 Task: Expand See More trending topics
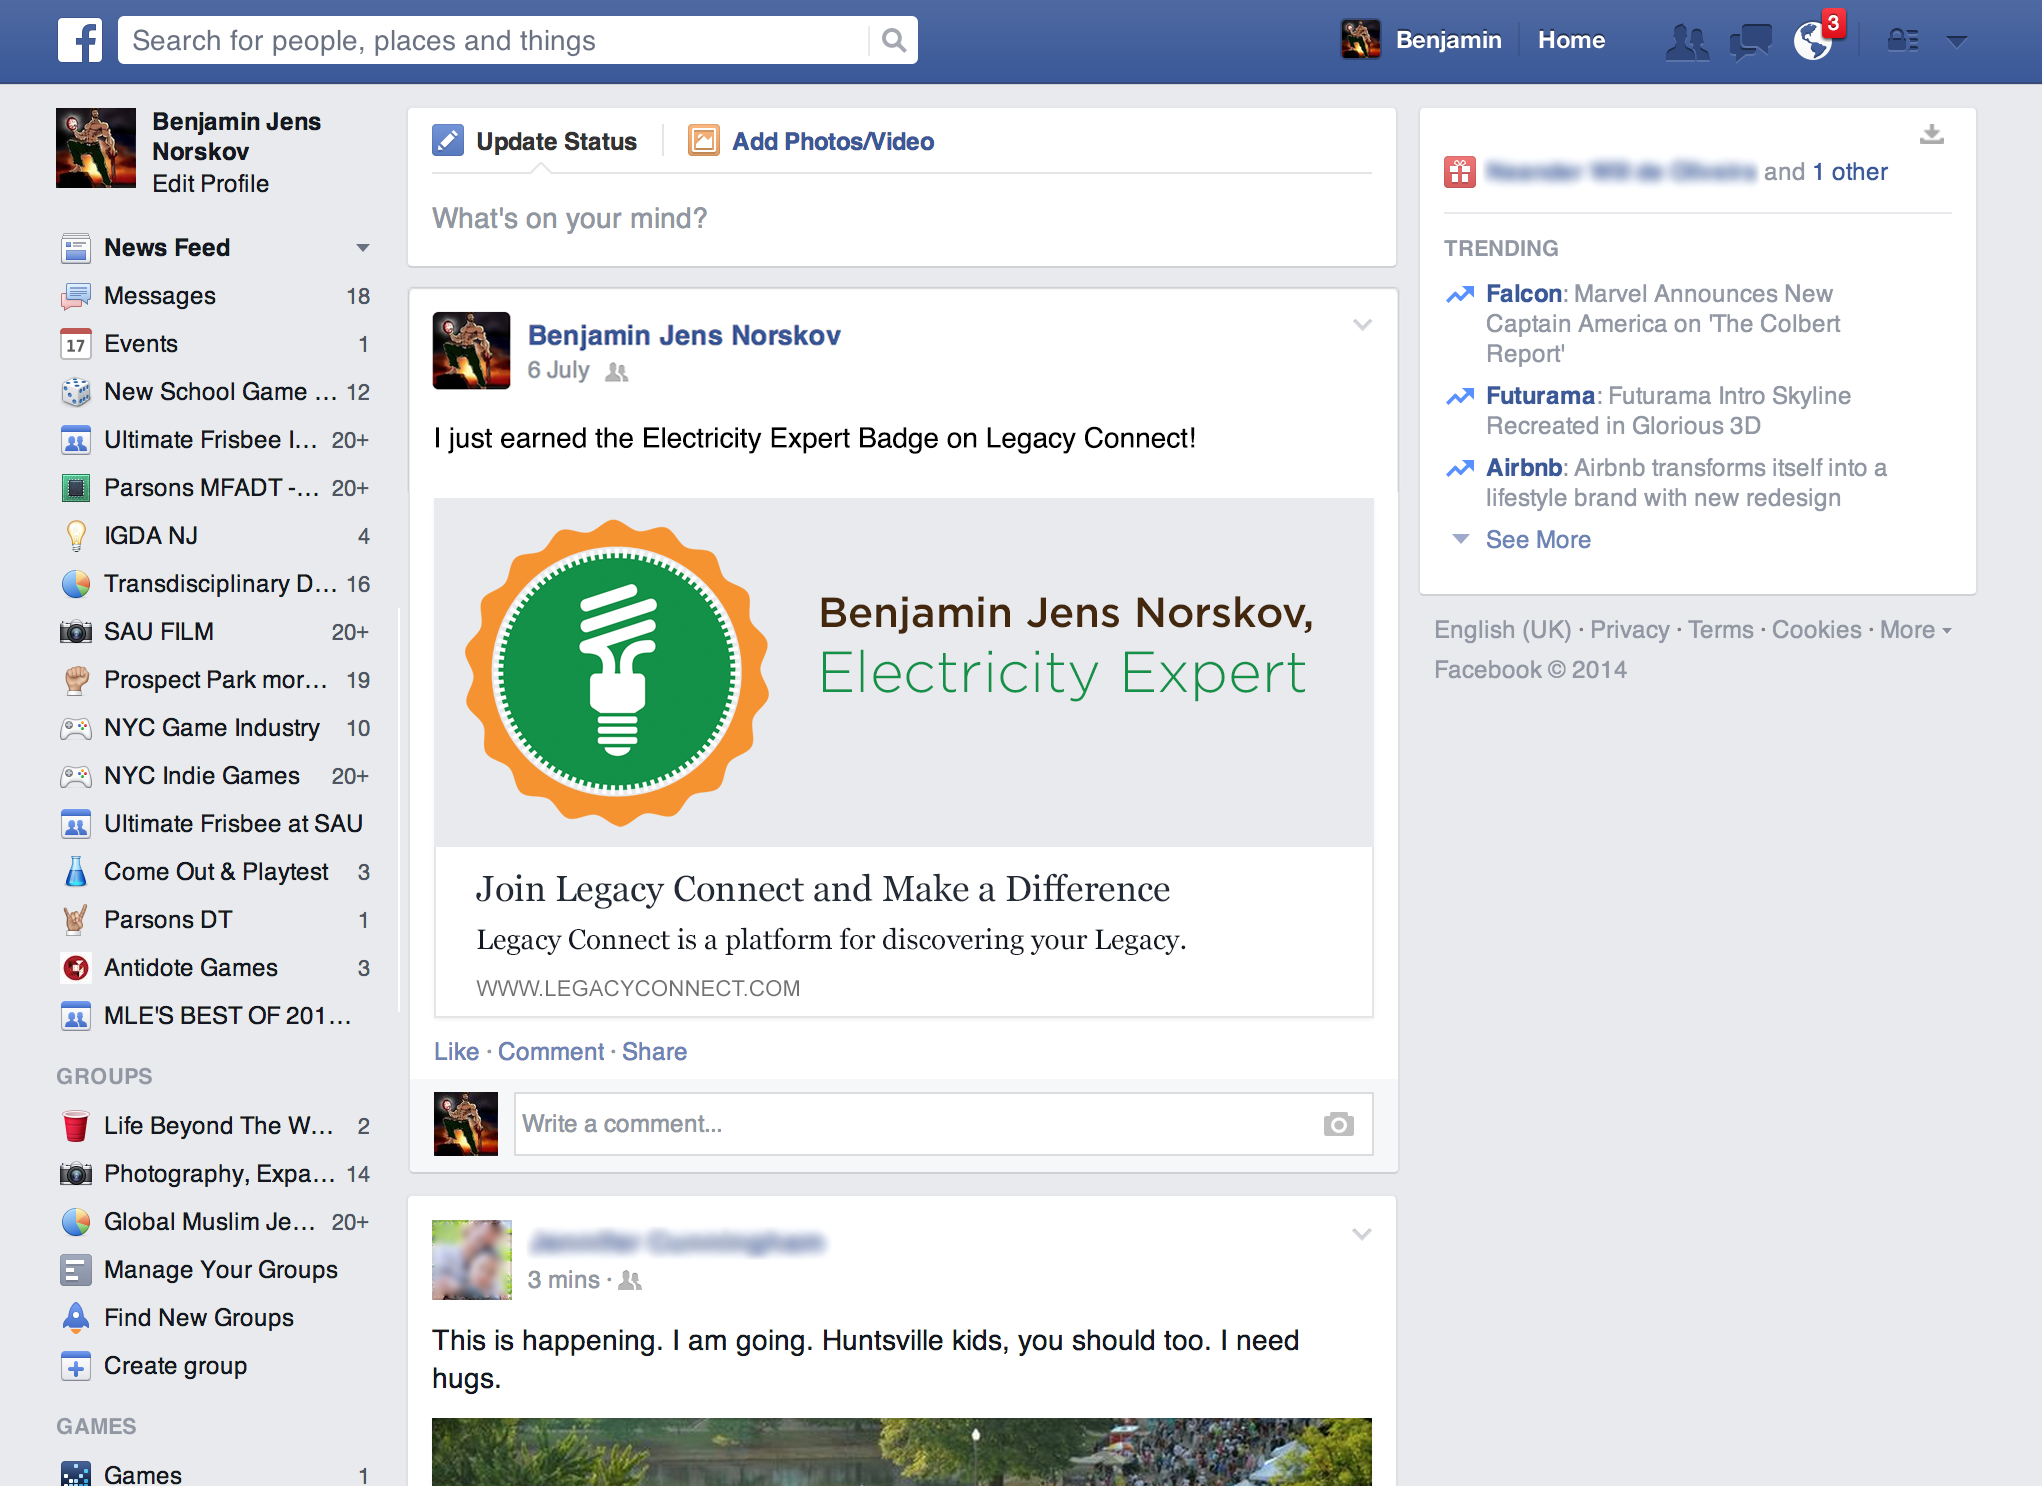click(x=1538, y=540)
